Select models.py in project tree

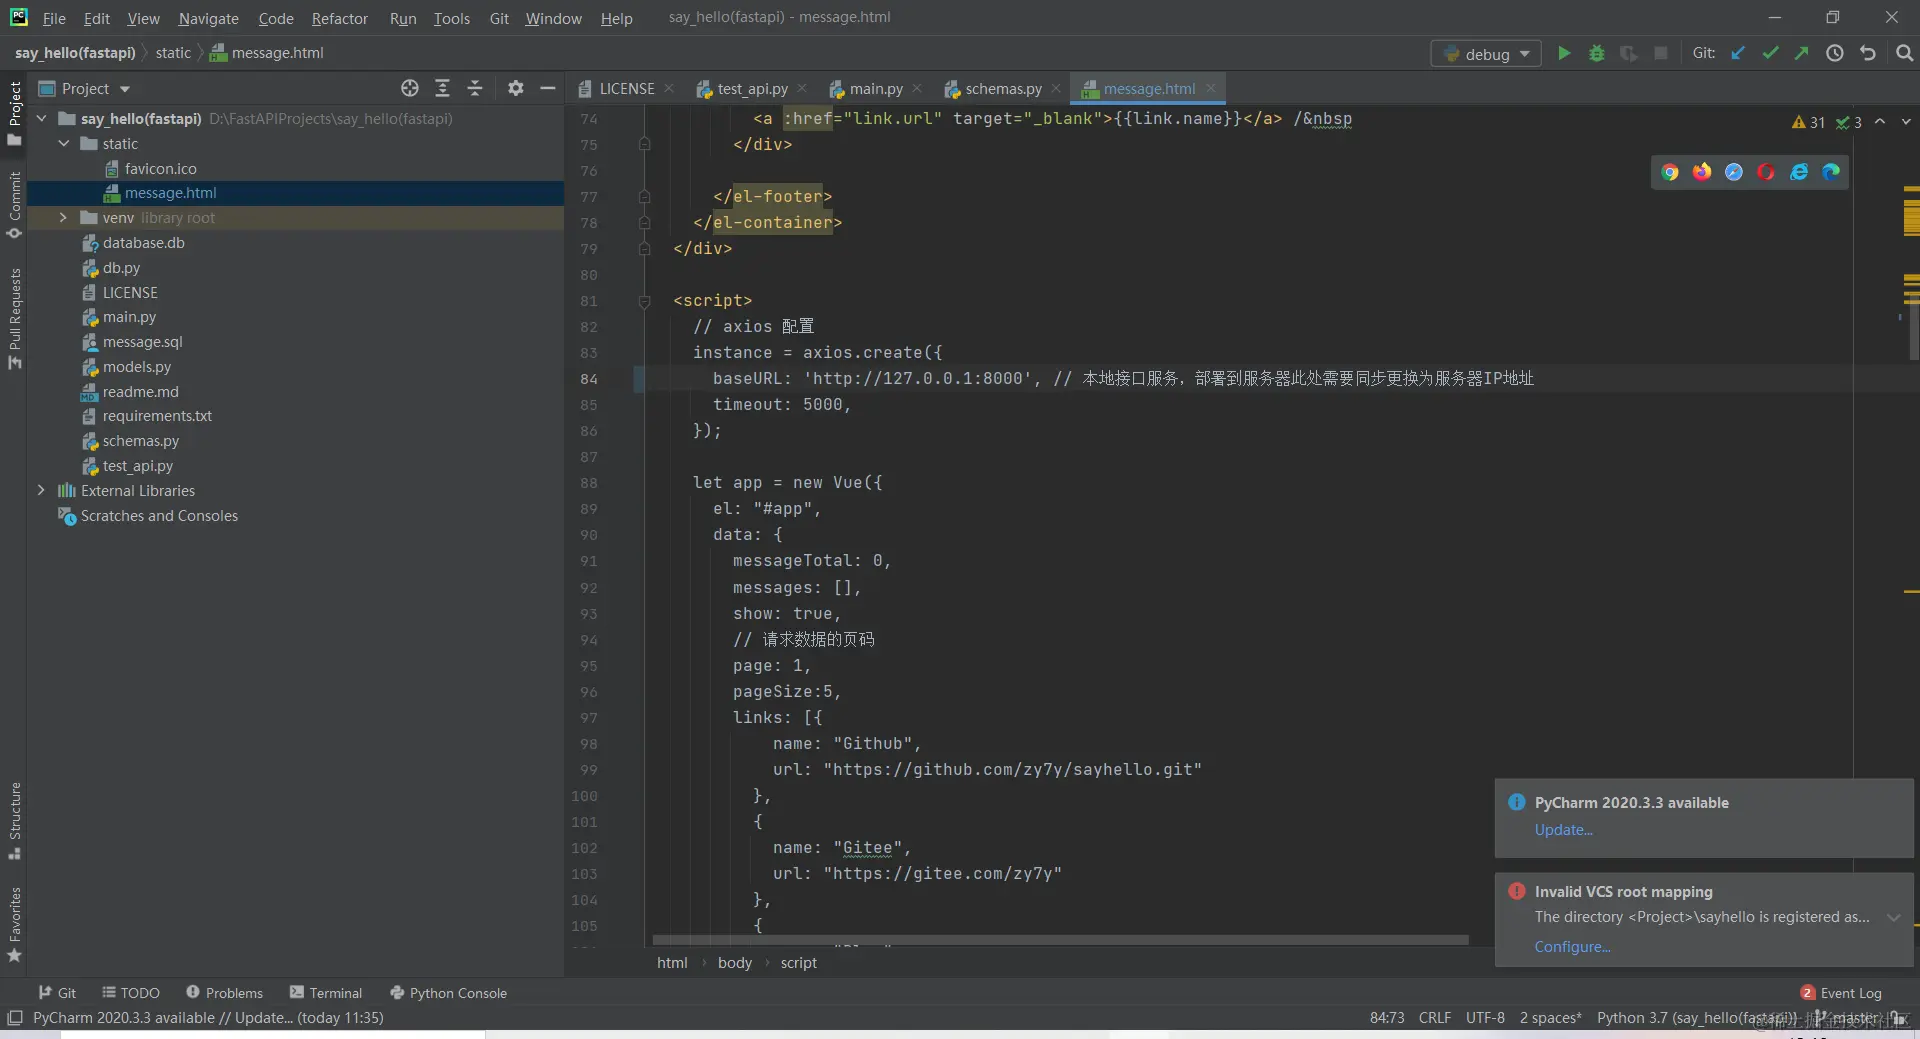coord(136,367)
